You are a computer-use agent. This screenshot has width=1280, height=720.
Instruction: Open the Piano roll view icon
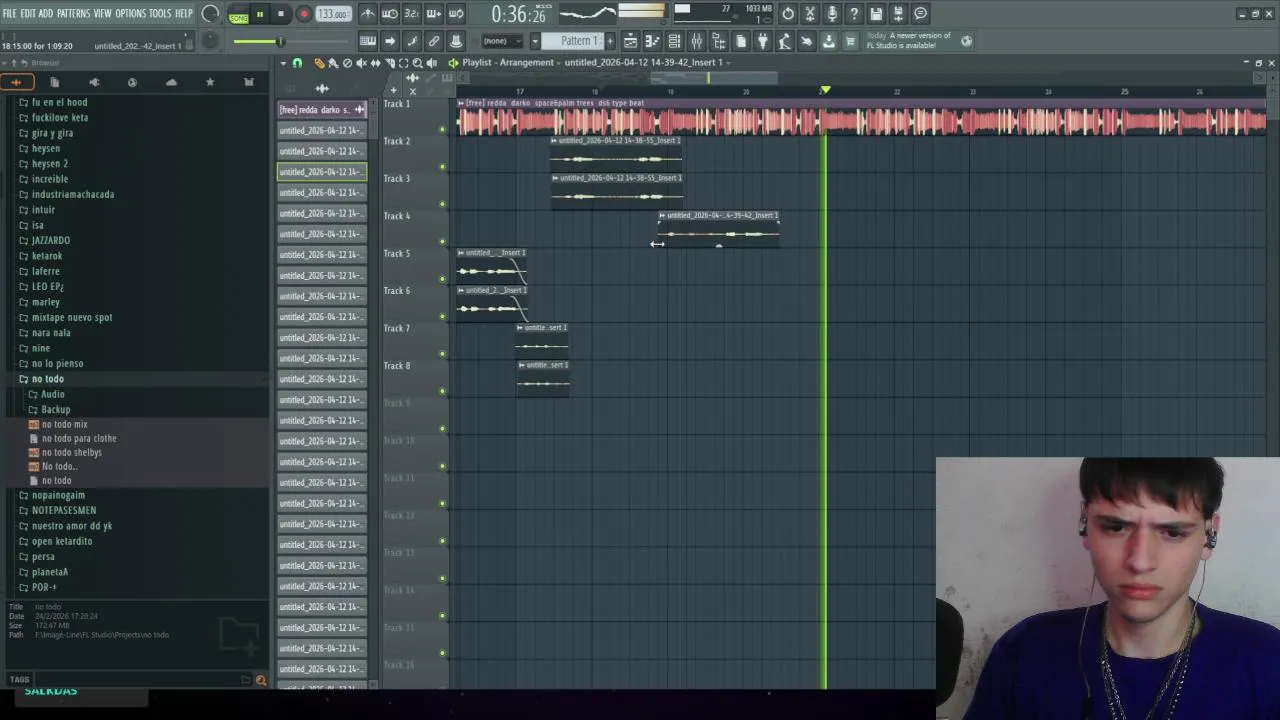(x=652, y=41)
